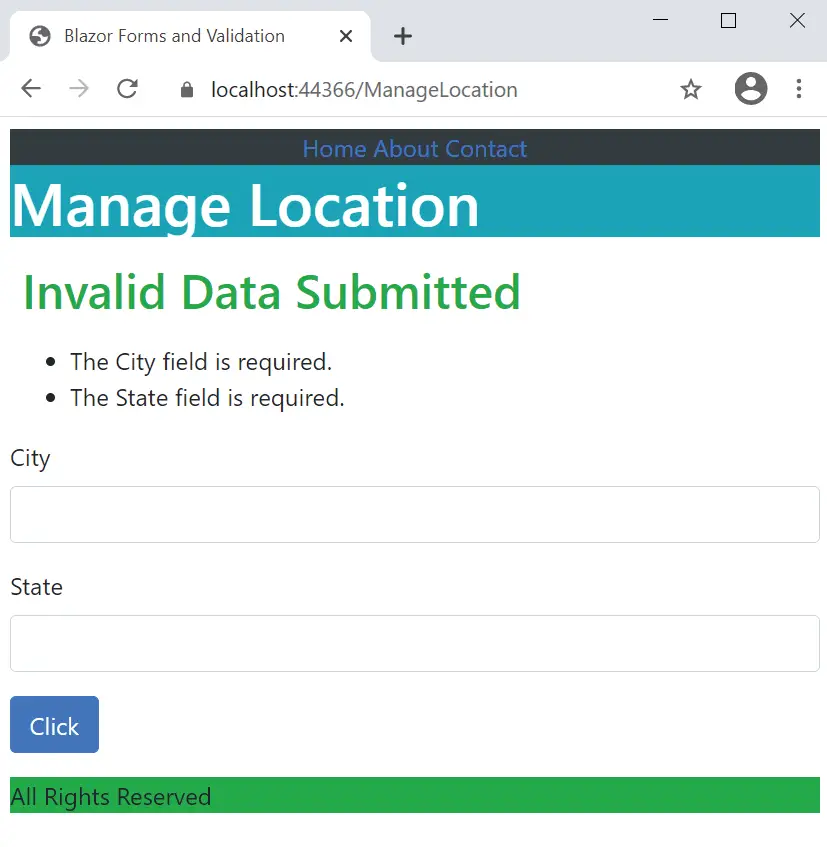Focus the State input field
Screen dimensions: 827x847
pyautogui.click(x=413, y=643)
